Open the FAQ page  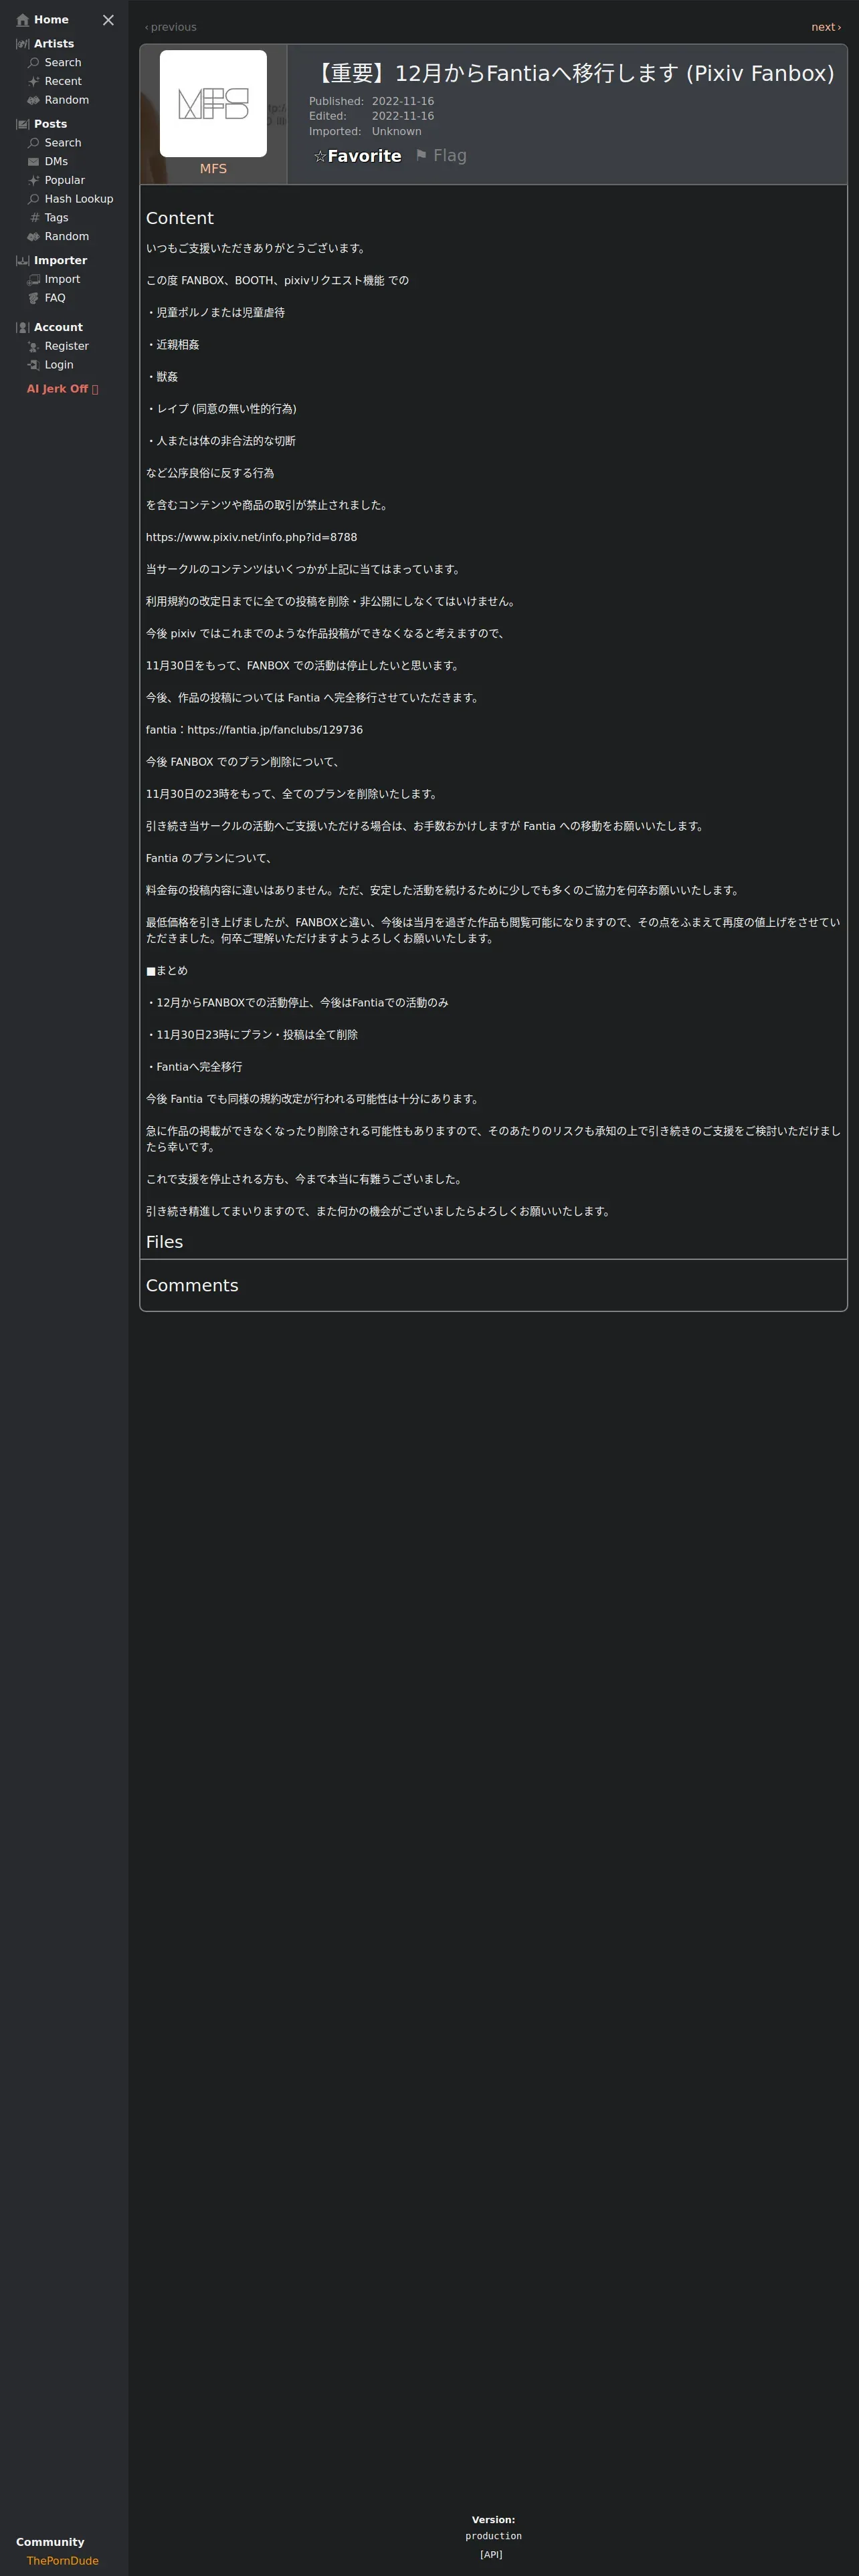tap(55, 298)
